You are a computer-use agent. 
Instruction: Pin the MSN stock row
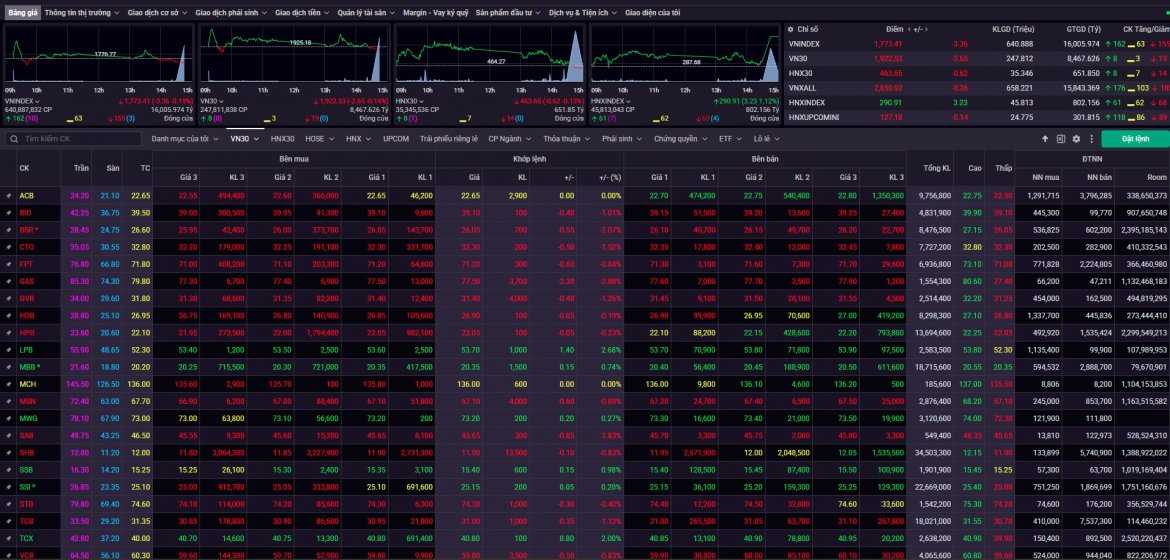[9, 401]
